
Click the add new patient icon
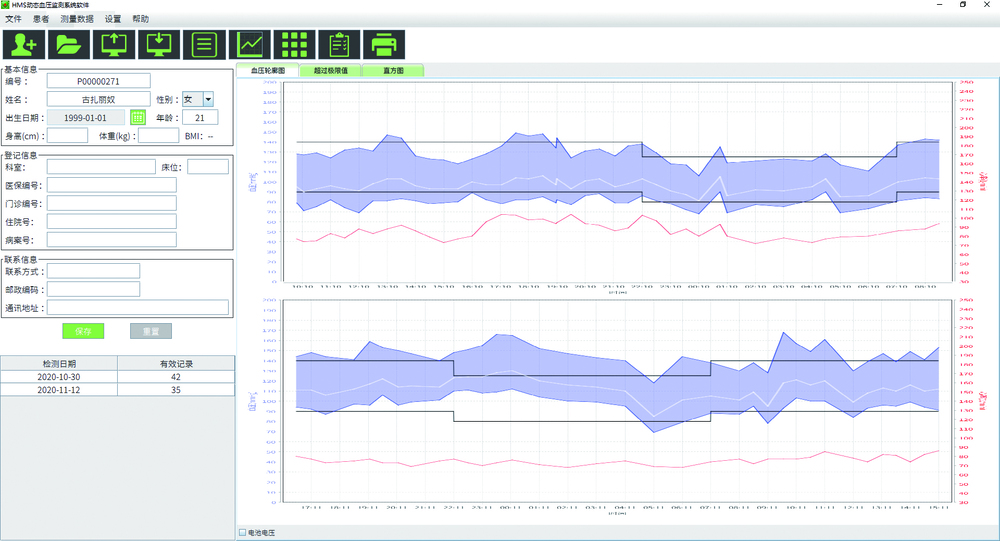click(24, 45)
